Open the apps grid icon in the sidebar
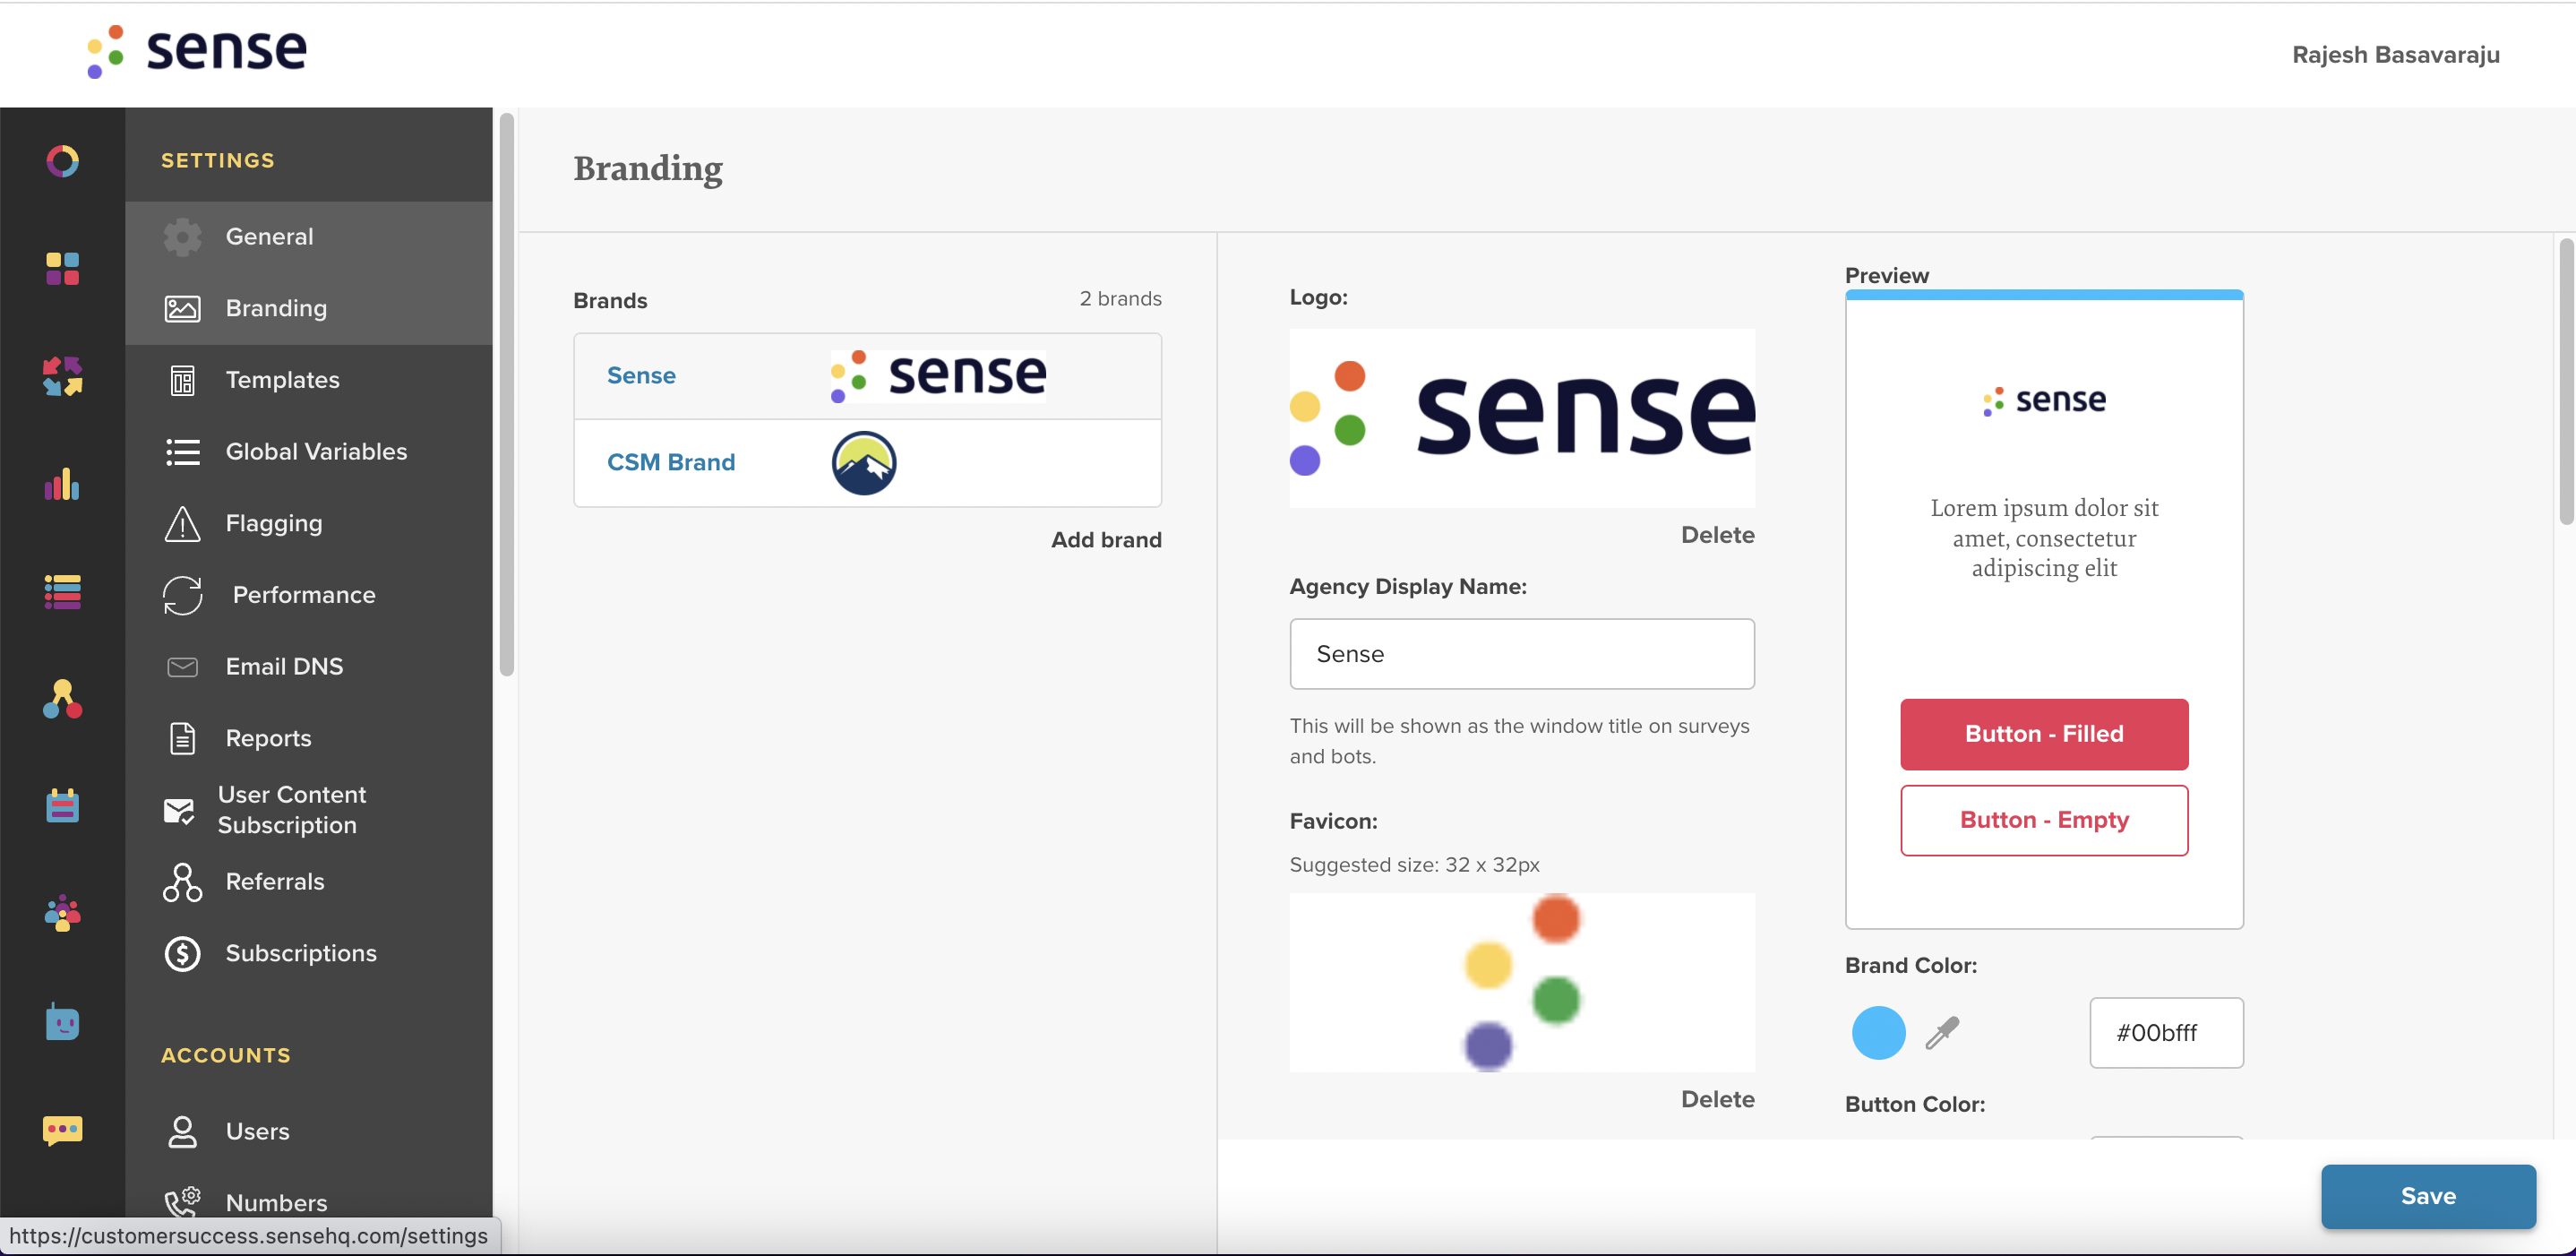Screen dimensions: 2576x1256 tap(62, 268)
